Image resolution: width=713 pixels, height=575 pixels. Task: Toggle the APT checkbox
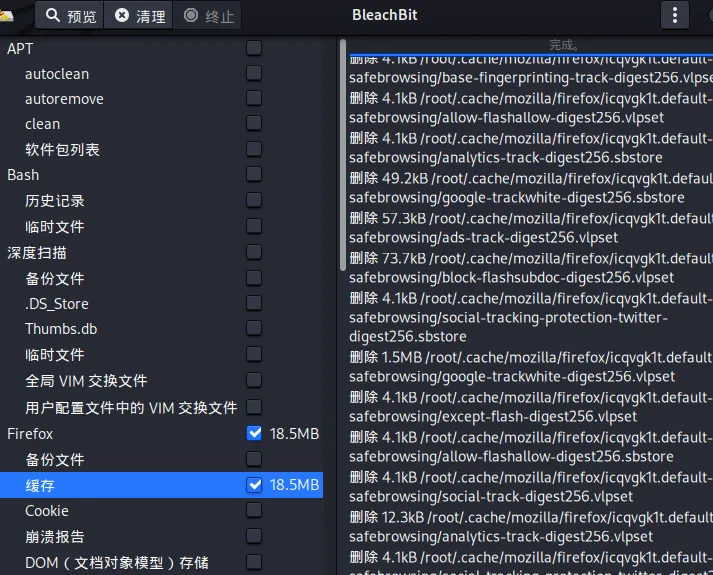[x=254, y=48]
